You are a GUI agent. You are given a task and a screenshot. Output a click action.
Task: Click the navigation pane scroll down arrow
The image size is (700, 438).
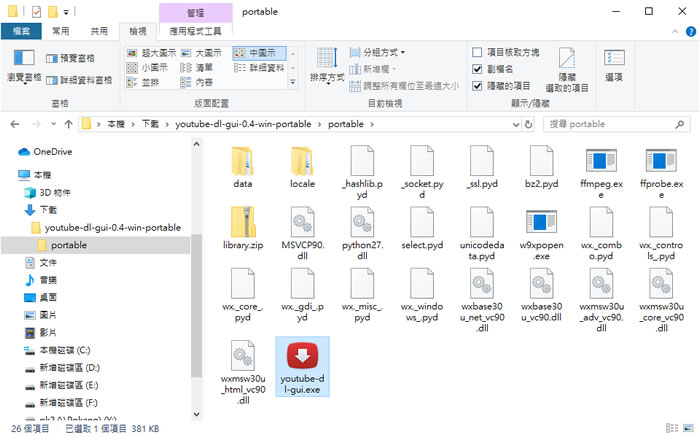point(196,414)
